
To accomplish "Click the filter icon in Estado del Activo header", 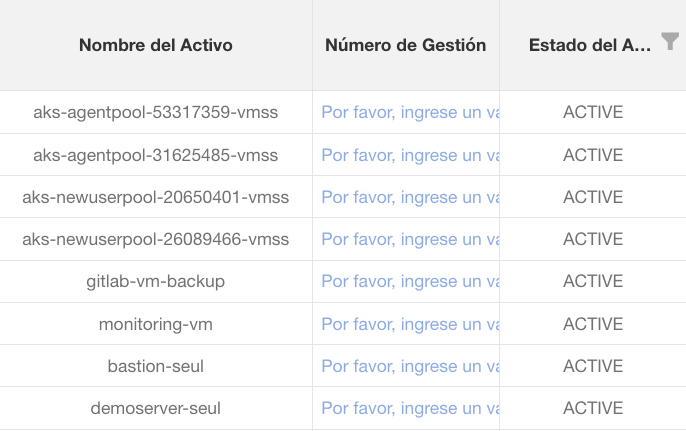I will coord(670,42).
